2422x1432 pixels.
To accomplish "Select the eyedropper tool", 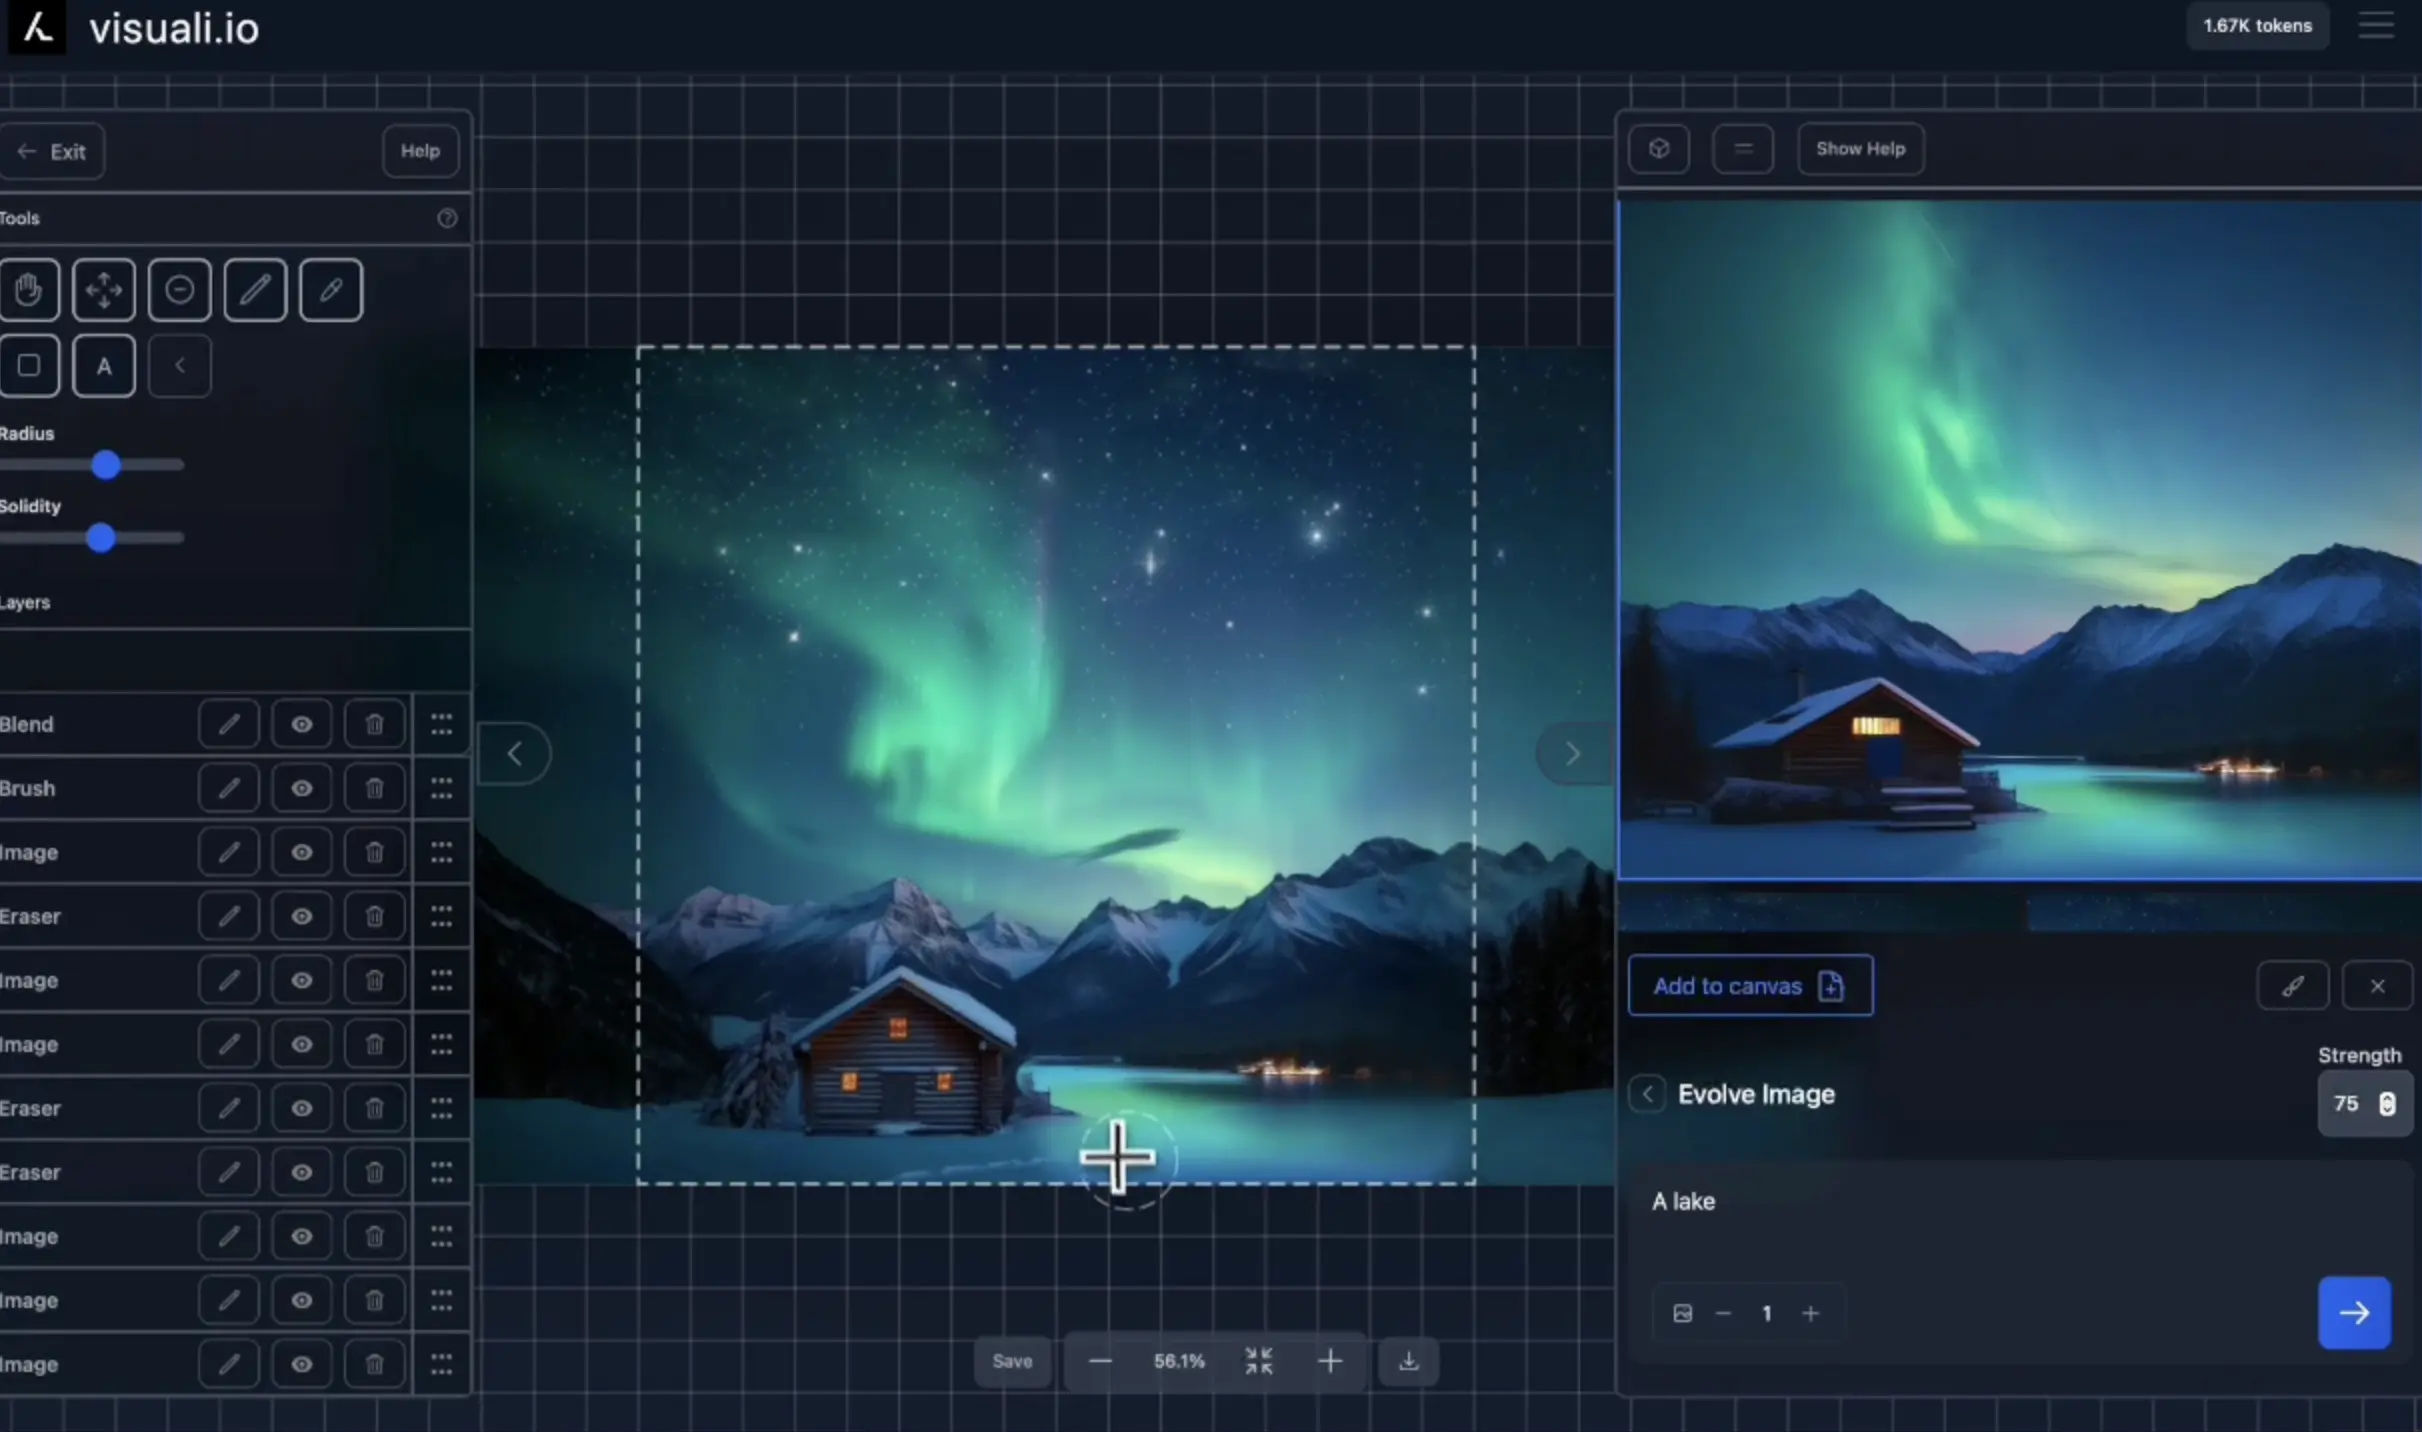I will coord(331,290).
